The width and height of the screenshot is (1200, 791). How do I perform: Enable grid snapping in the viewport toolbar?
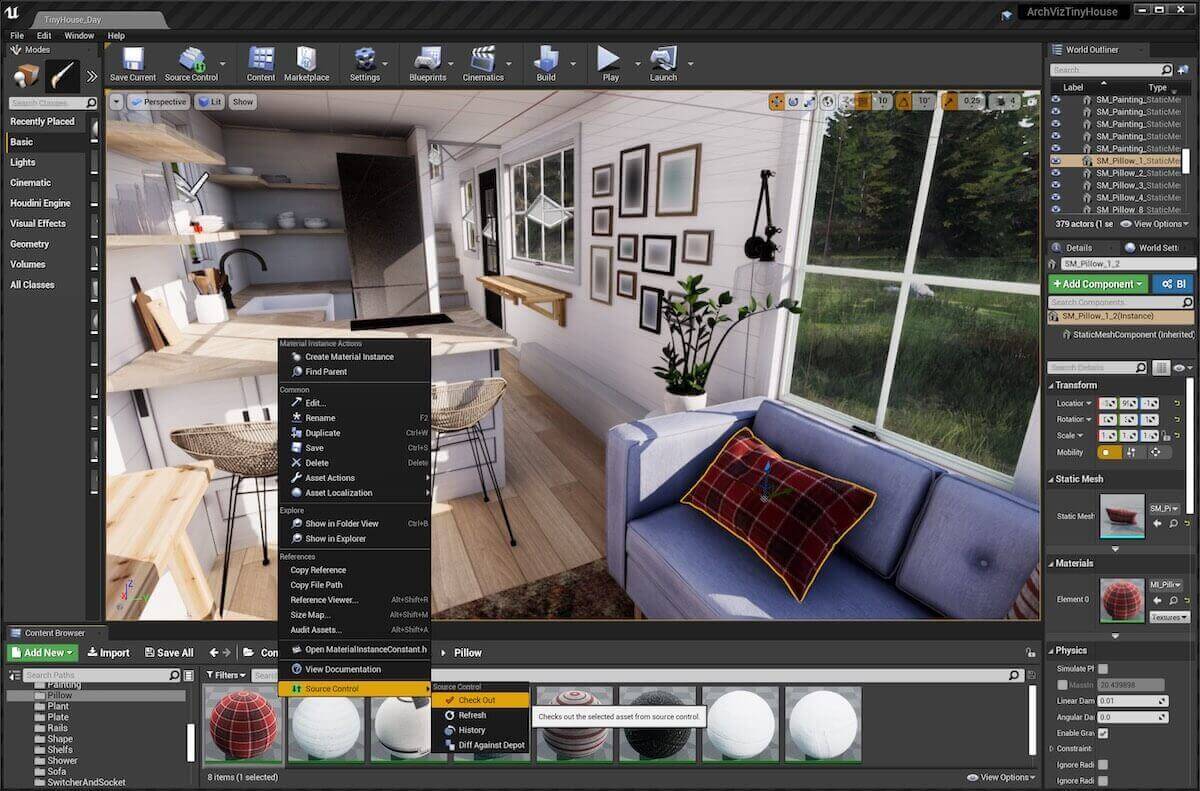click(862, 100)
